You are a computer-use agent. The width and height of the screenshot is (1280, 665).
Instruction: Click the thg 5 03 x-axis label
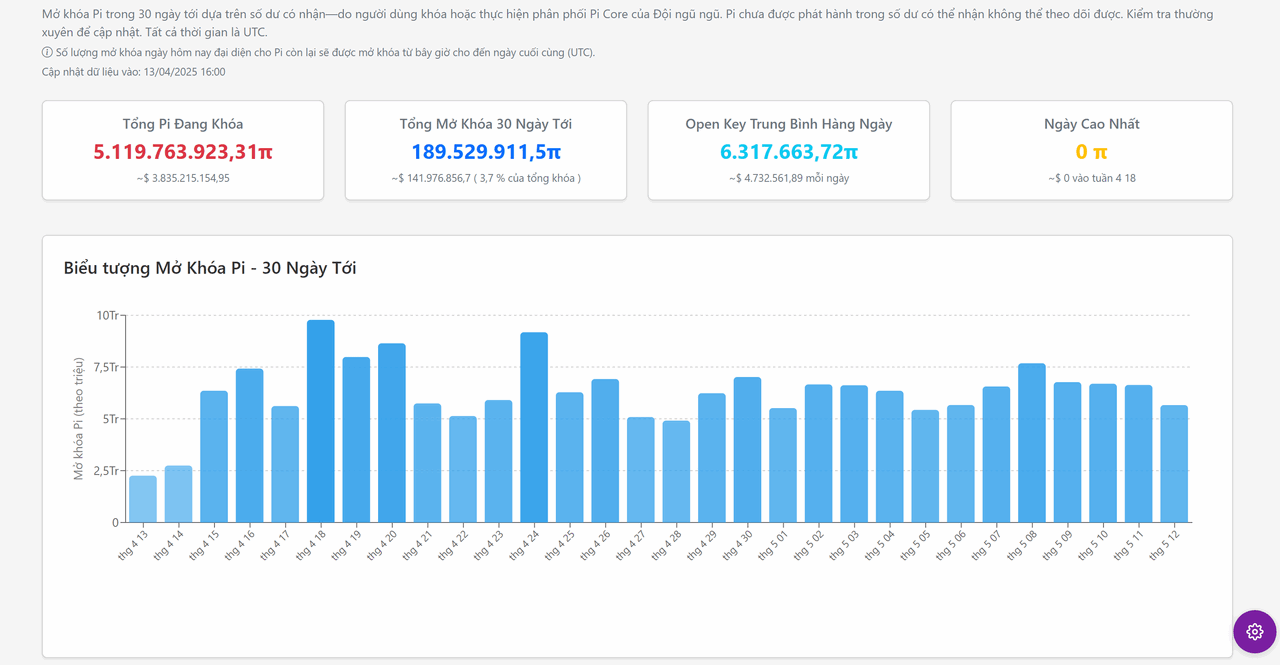coord(846,546)
